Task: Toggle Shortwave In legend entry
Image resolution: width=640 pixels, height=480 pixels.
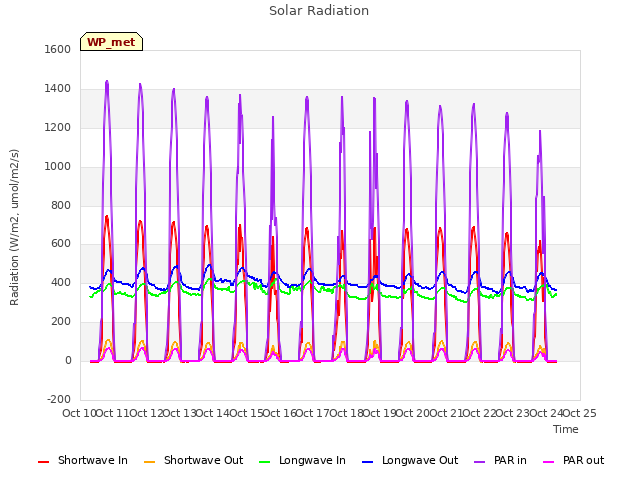Action: (x=83, y=460)
